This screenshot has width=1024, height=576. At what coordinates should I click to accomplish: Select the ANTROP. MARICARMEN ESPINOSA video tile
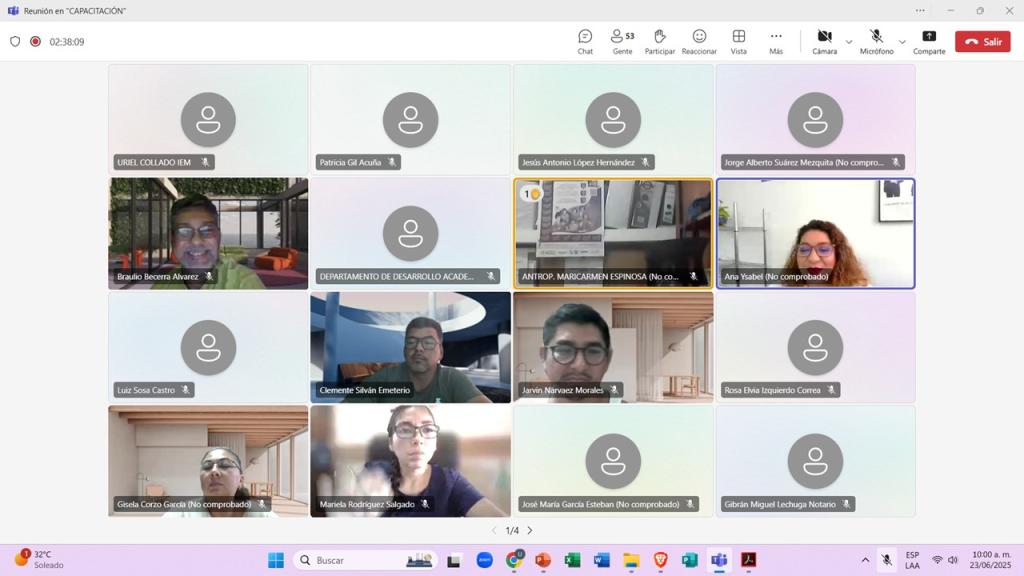613,233
